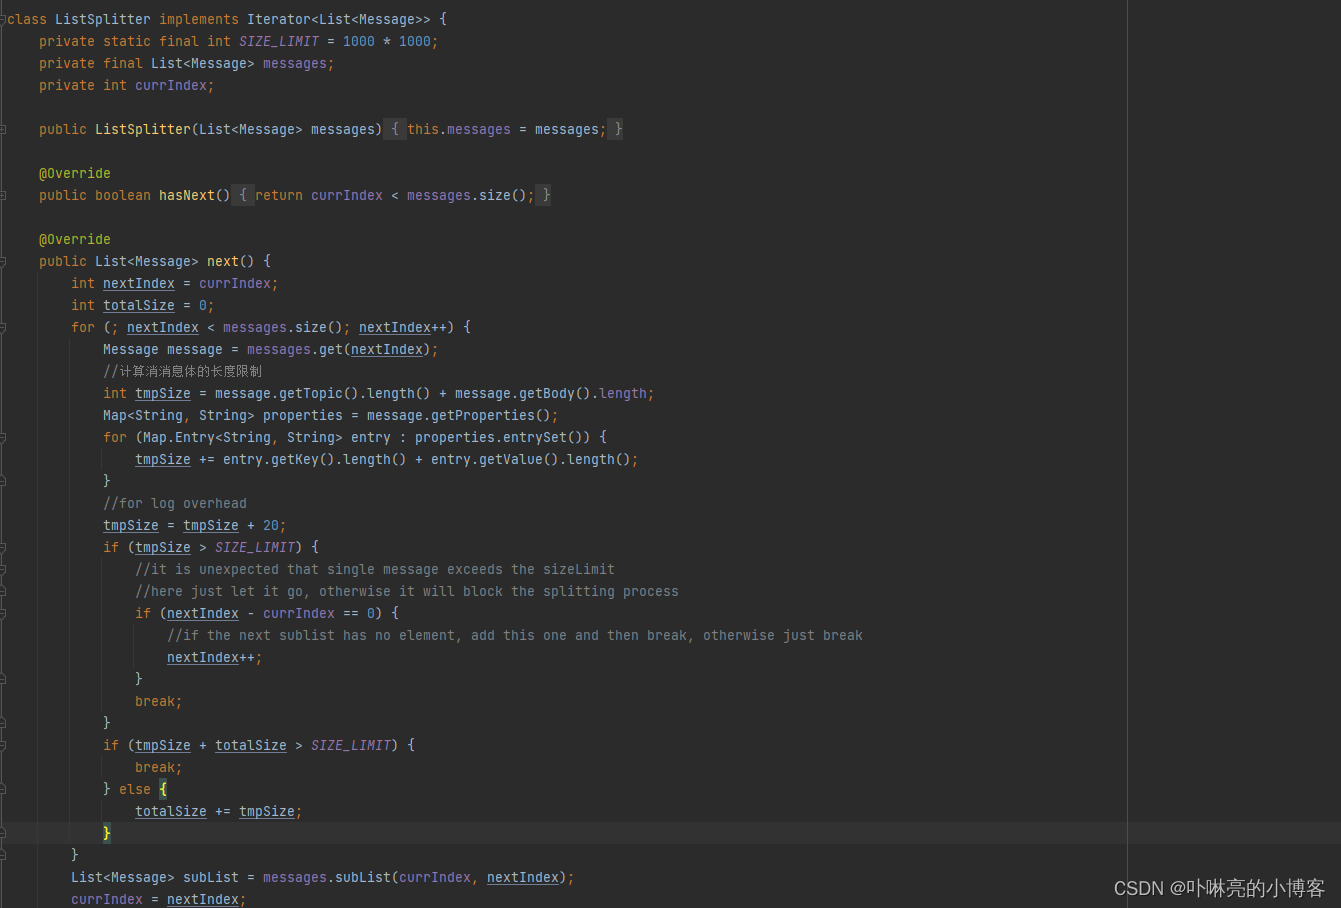This screenshot has width=1341, height=908.
Task: Click the highlighted closing brace on caret line
Action: tap(107, 833)
